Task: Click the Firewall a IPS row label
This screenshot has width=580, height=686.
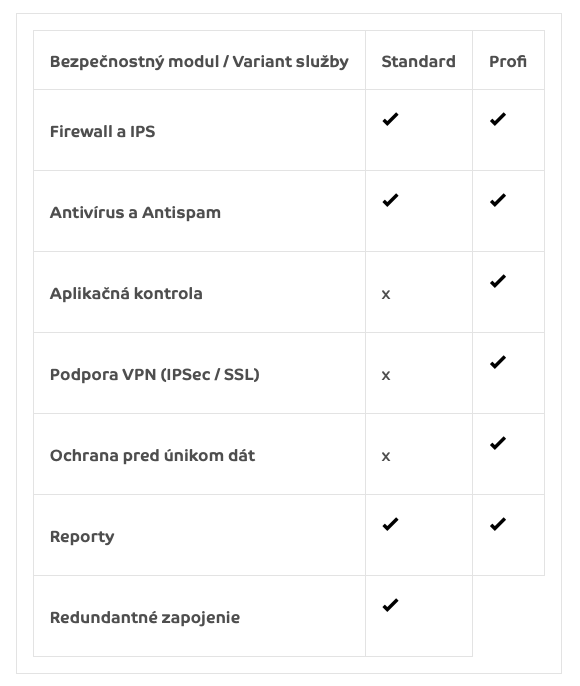Action: [x=103, y=131]
